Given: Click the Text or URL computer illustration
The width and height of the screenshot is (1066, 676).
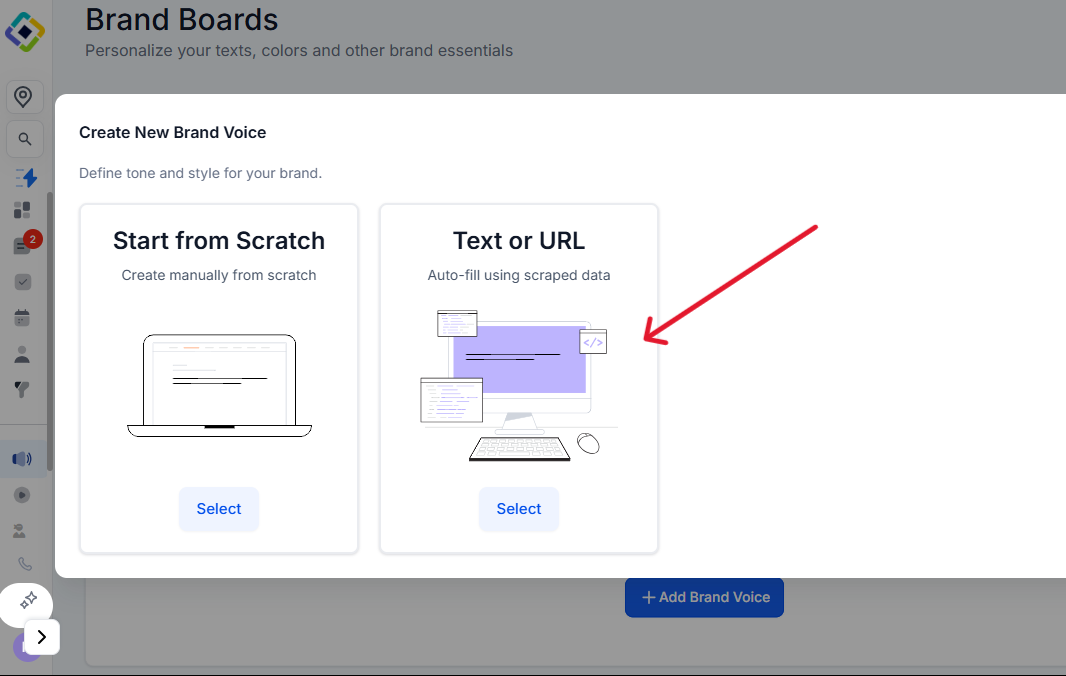Looking at the screenshot, I should pyautogui.click(x=518, y=385).
